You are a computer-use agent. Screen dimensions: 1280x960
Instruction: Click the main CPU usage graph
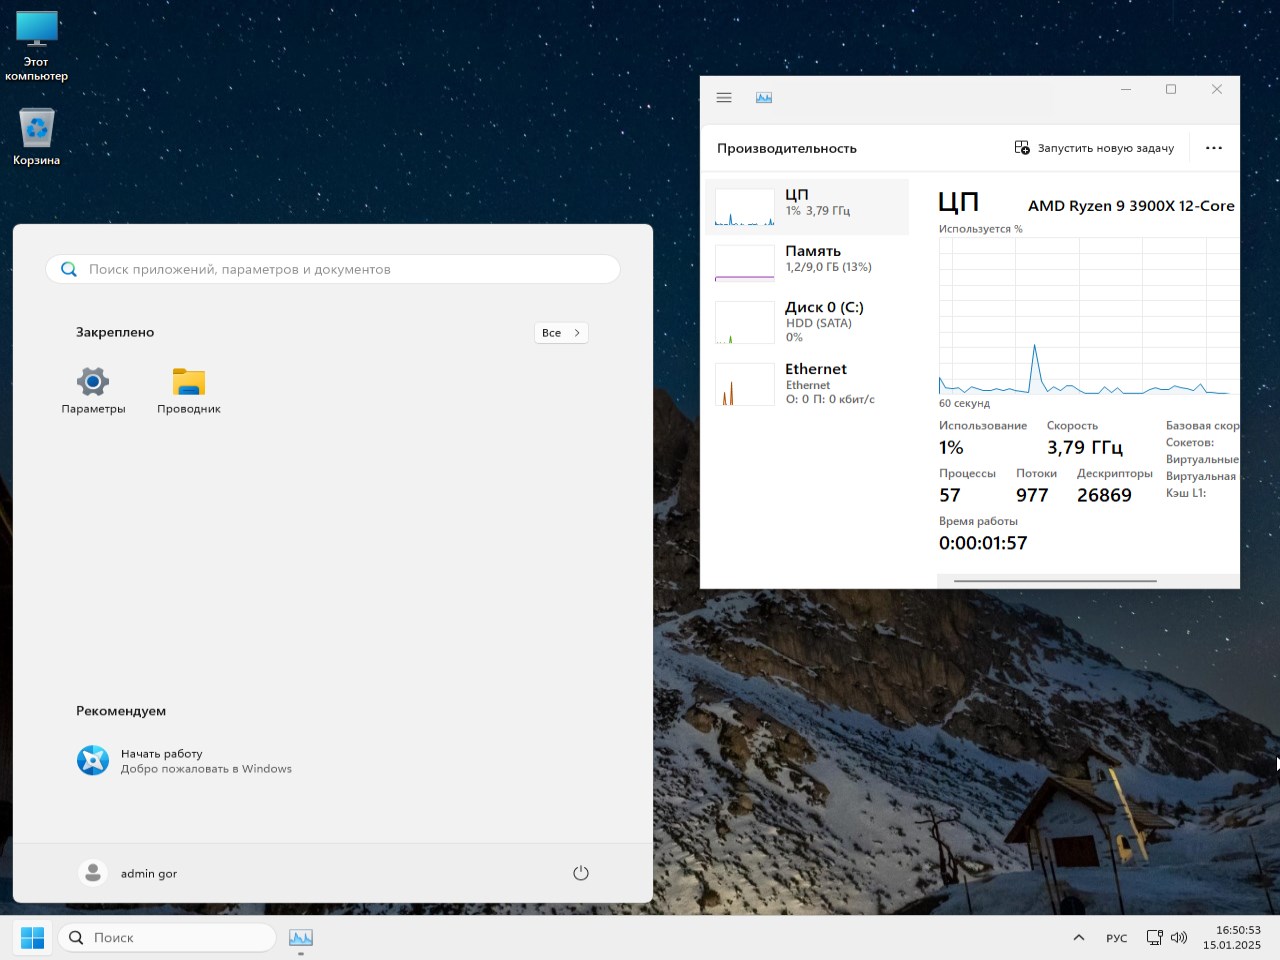pos(1089,316)
